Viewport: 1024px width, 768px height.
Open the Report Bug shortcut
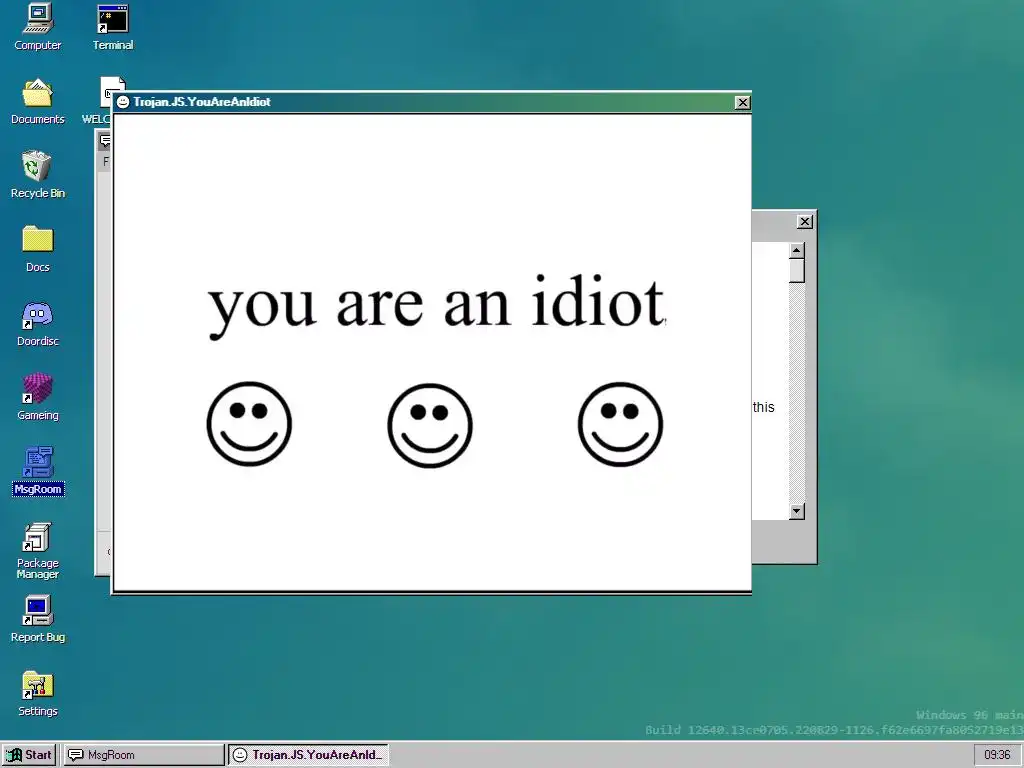[x=37, y=619]
